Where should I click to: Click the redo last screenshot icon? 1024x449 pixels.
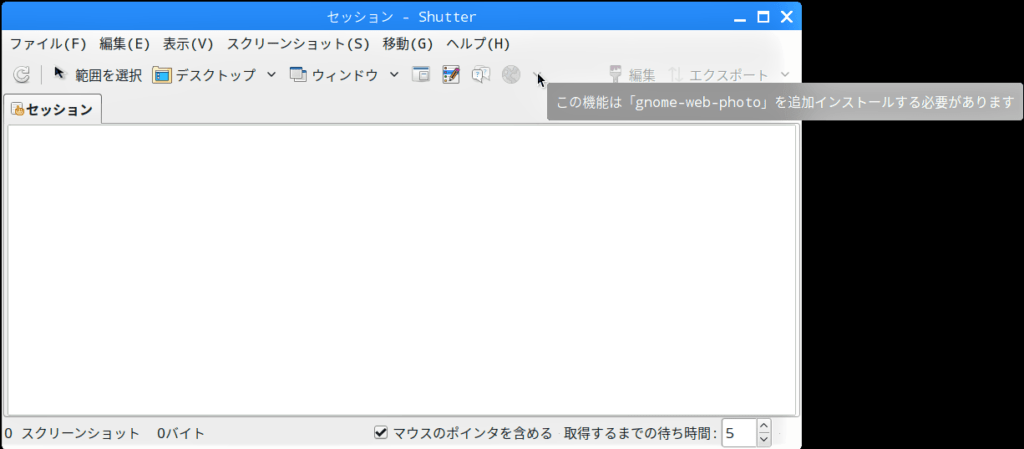[22, 75]
